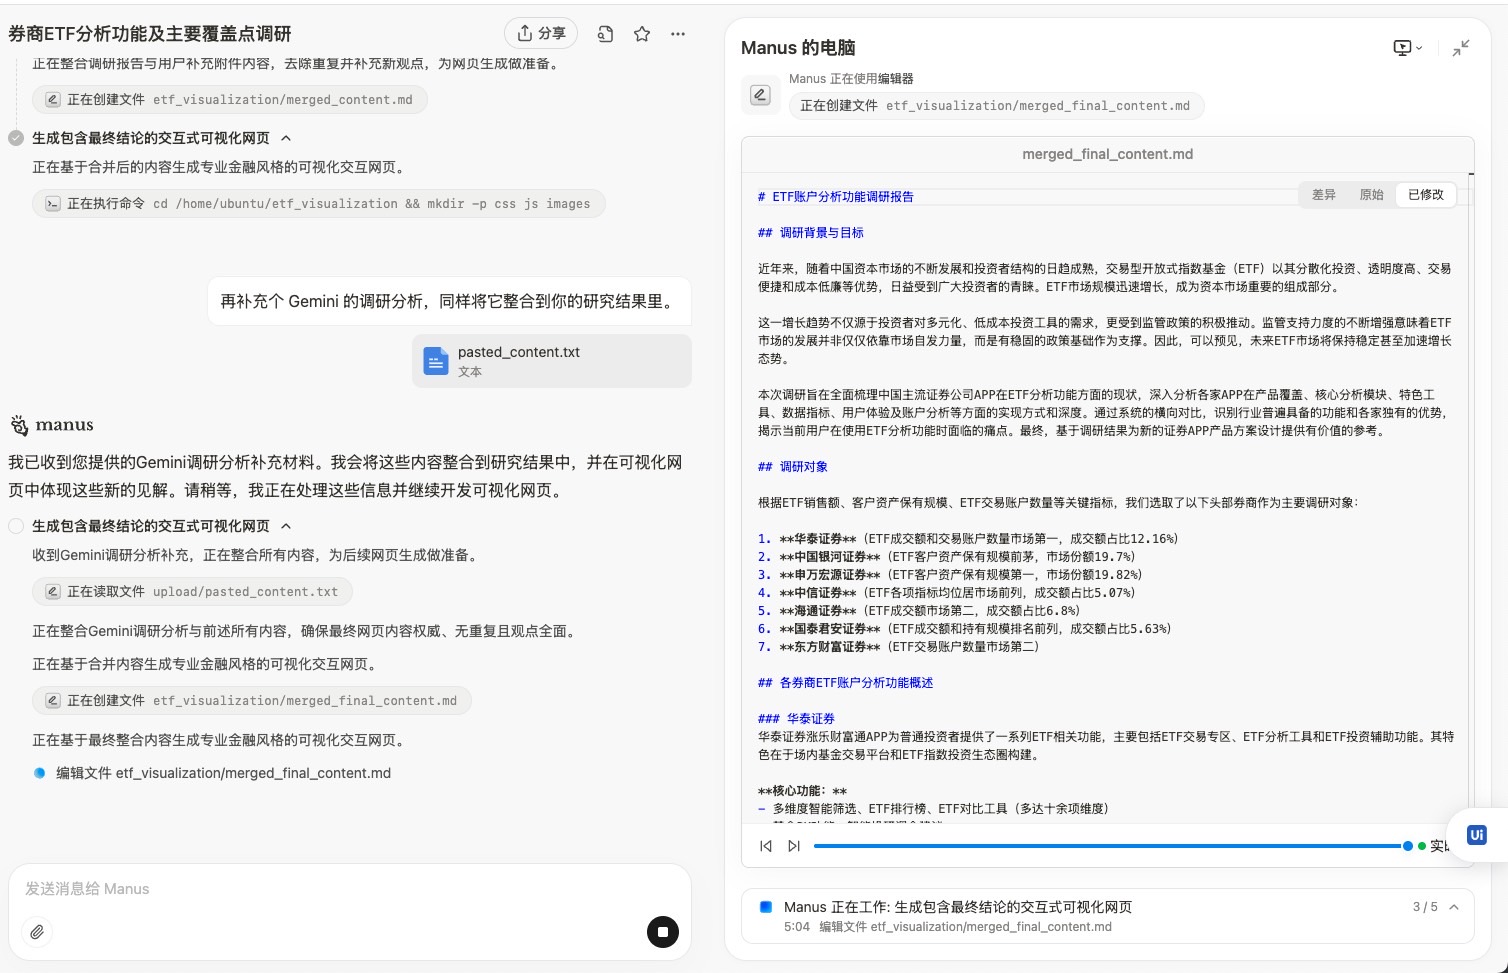Focus the message input field for Manus

coord(330,889)
